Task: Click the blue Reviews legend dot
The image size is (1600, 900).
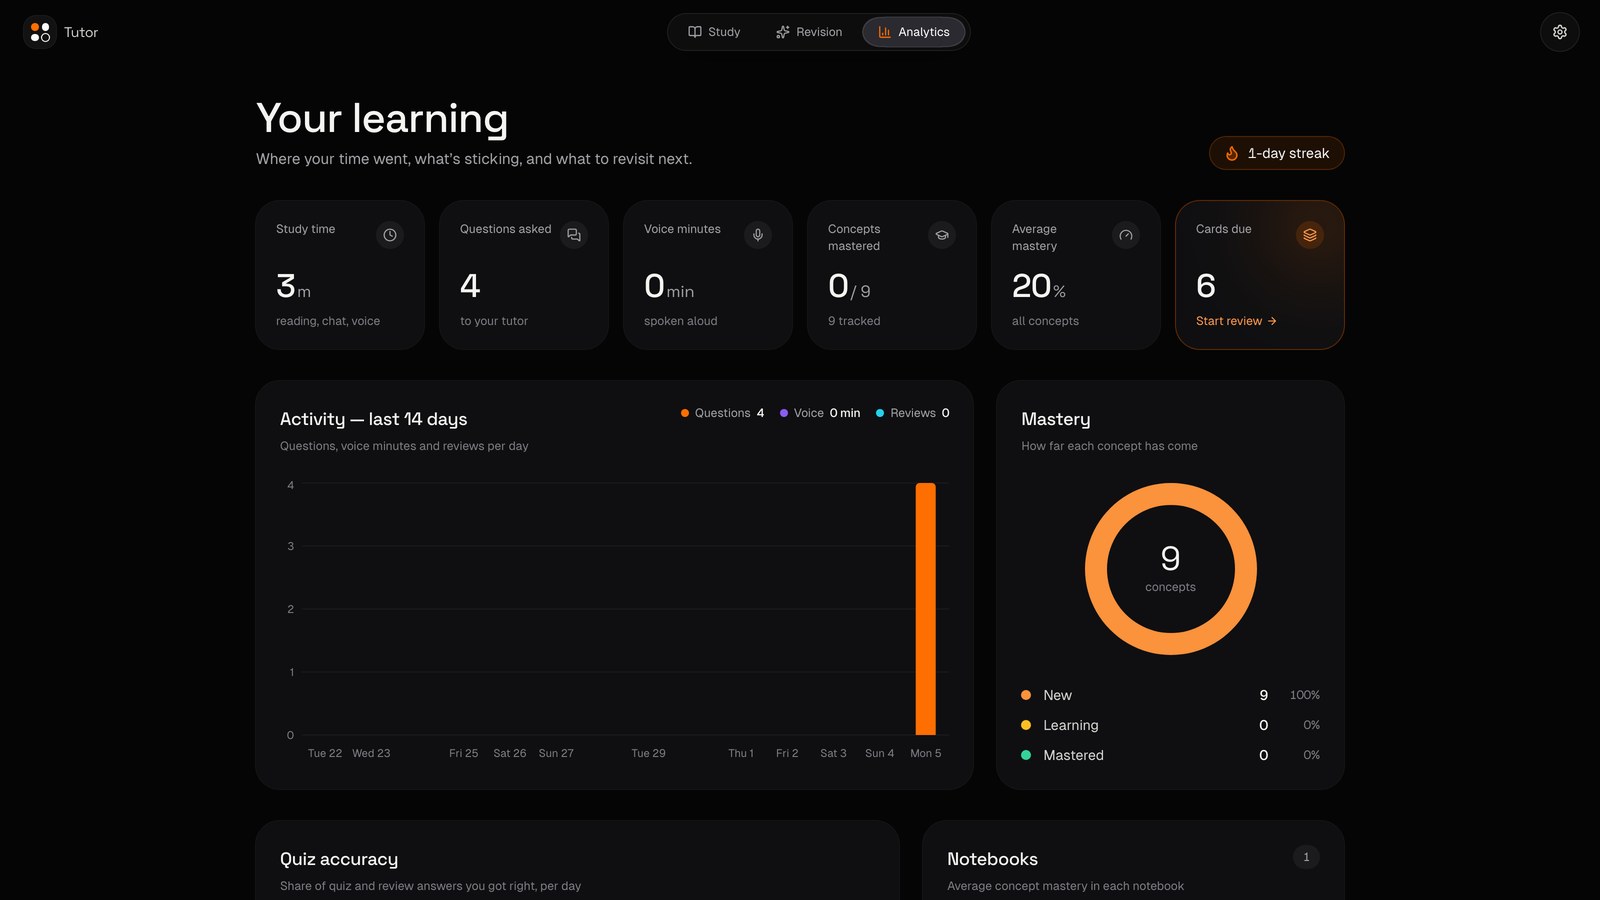Action: (x=880, y=413)
